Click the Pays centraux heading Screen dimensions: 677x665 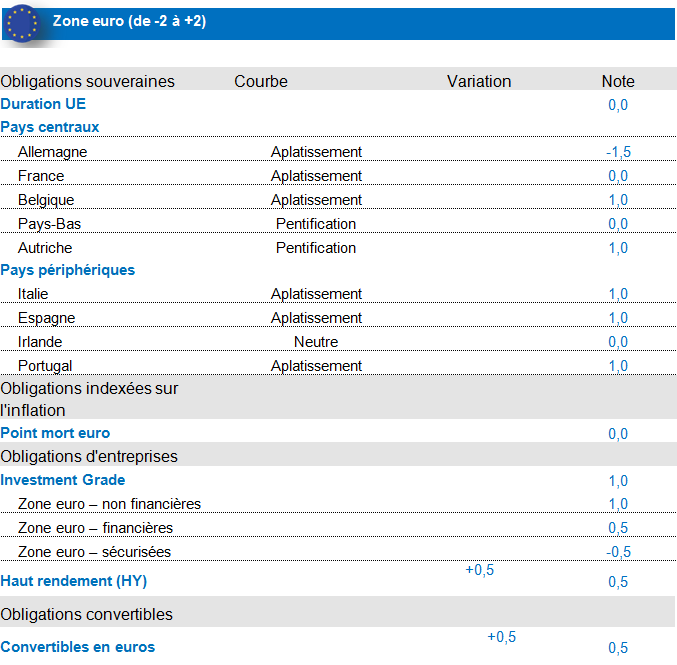click(x=50, y=127)
